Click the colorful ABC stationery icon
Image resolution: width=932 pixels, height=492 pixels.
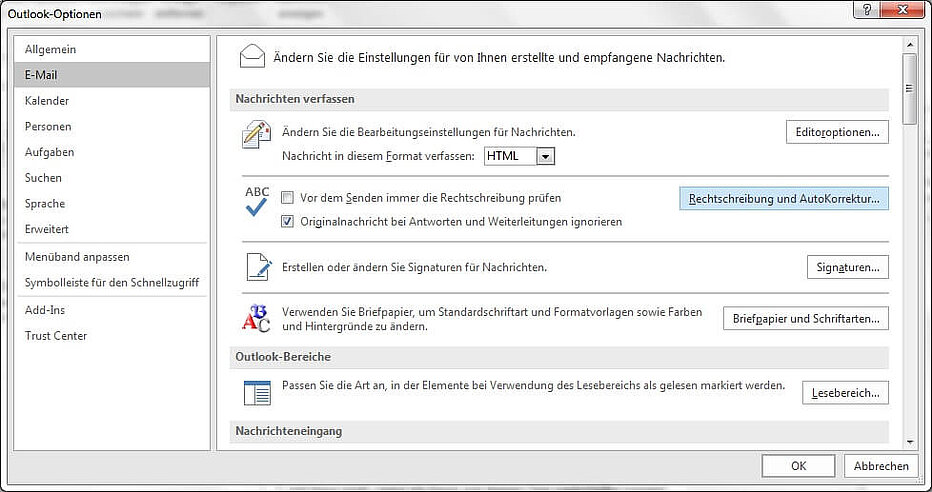(x=257, y=318)
